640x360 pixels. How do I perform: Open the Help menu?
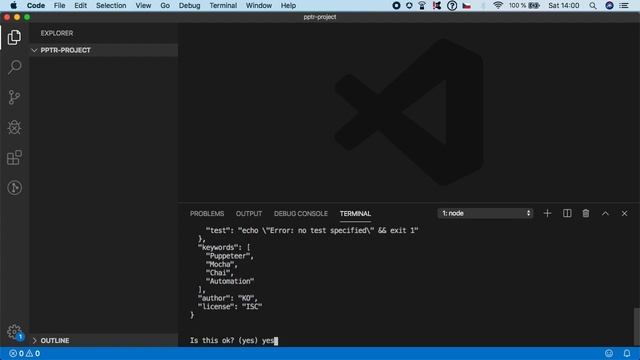pos(288,6)
